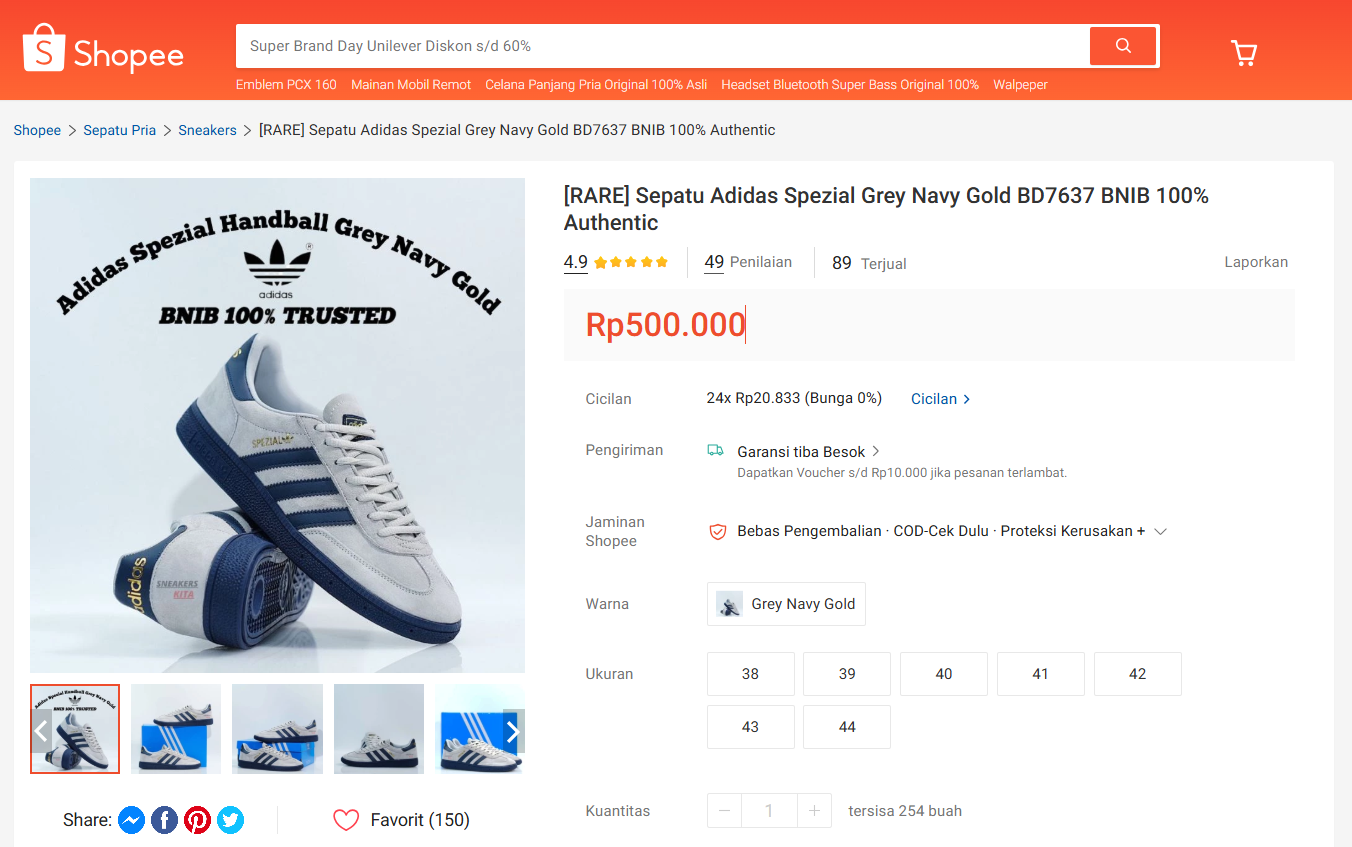Image resolution: width=1352 pixels, height=847 pixels.
Task: Add product to Favorit with heart
Action: [x=346, y=820]
